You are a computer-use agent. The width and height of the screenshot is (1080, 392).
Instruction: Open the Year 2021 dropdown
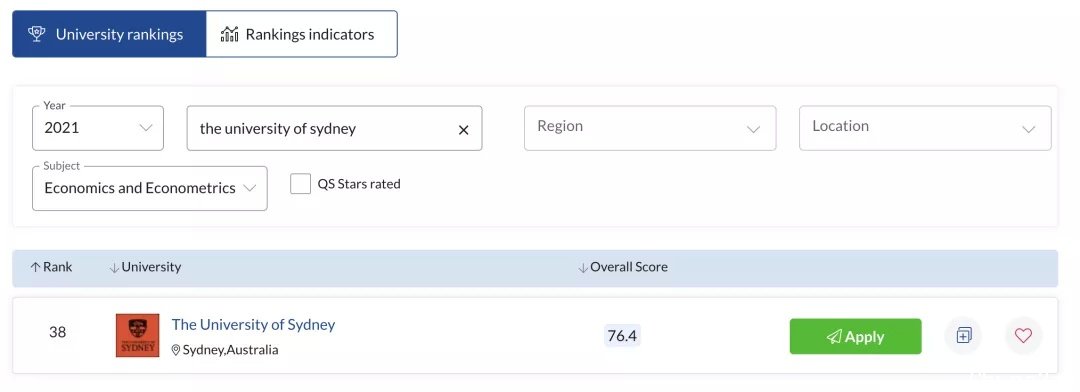tap(98, 128)
